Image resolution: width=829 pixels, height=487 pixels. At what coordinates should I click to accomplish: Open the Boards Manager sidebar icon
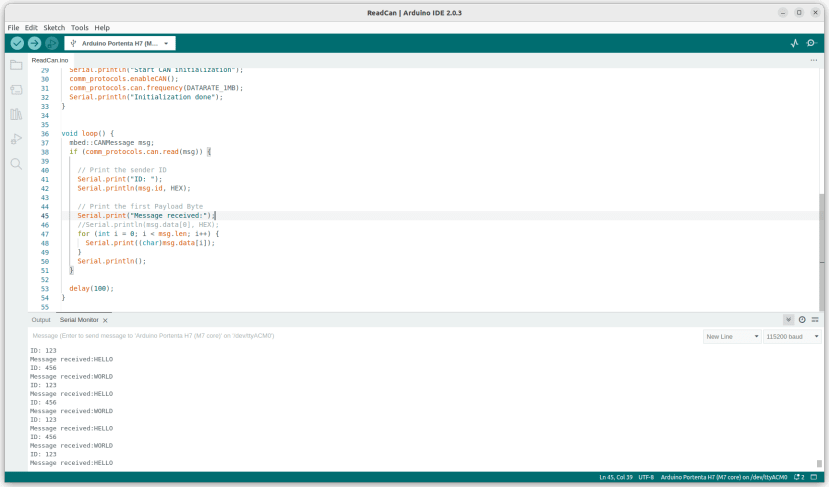point(16,90)
